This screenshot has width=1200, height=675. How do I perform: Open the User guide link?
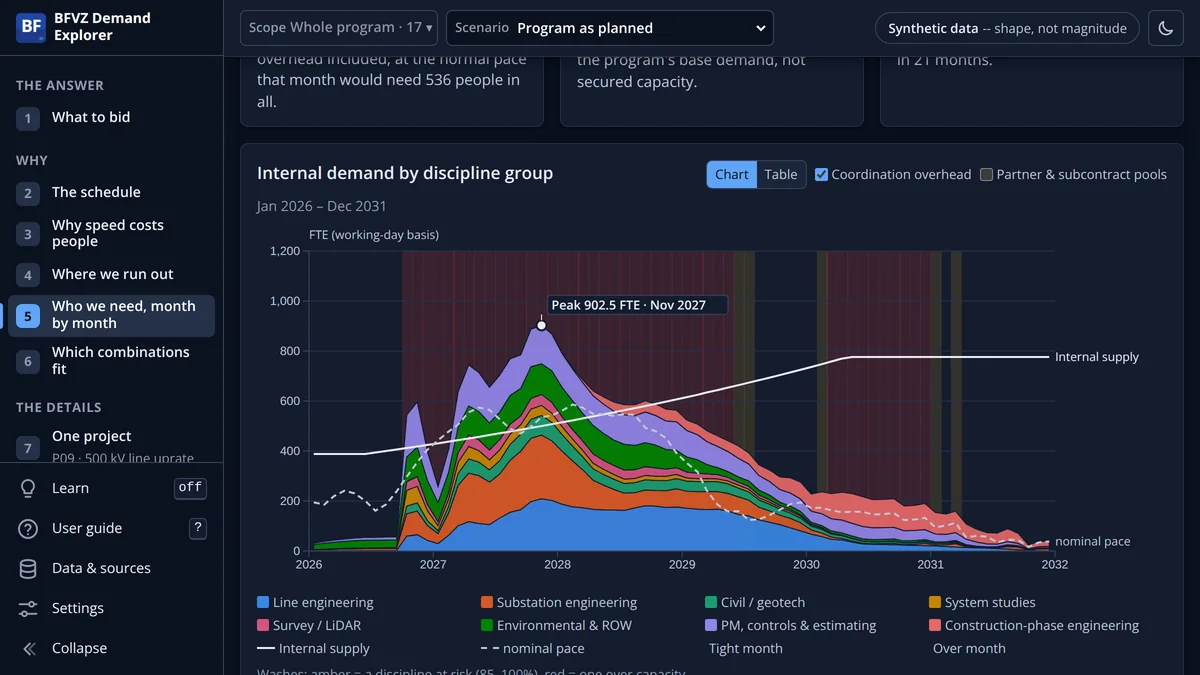point(87,528)
